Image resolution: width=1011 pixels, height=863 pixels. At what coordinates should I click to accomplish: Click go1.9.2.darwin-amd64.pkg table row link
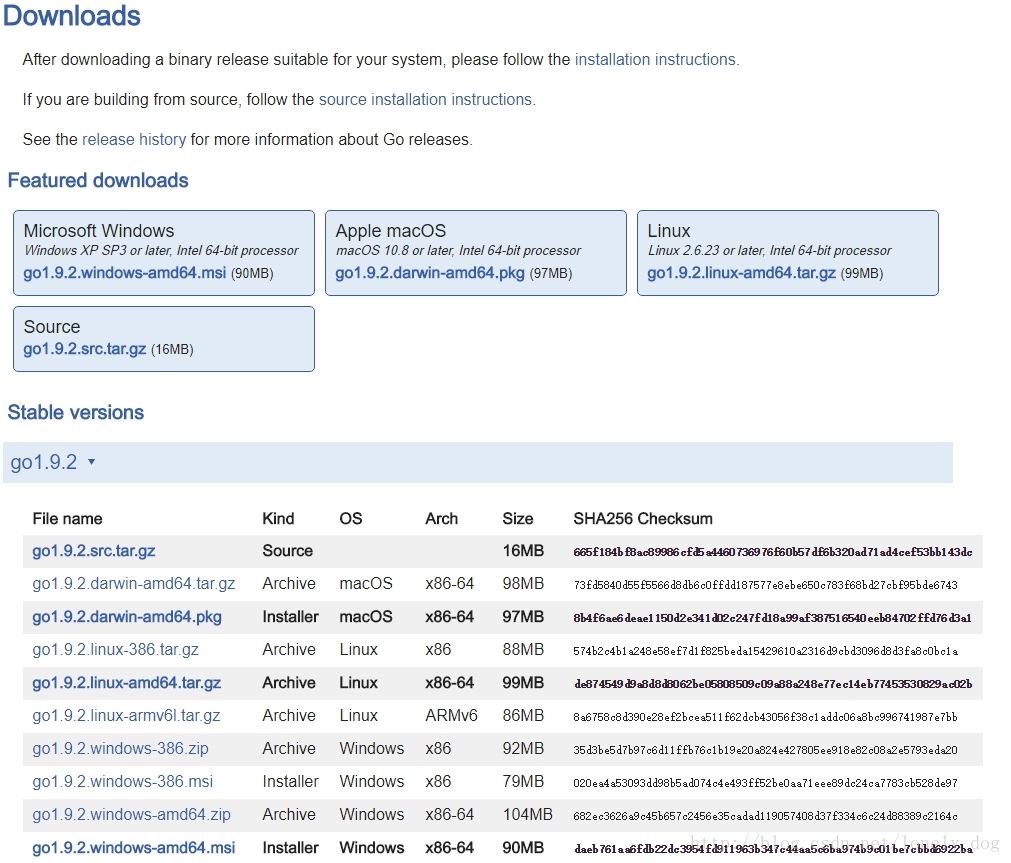pyautogui.click(x=127, y=617)
